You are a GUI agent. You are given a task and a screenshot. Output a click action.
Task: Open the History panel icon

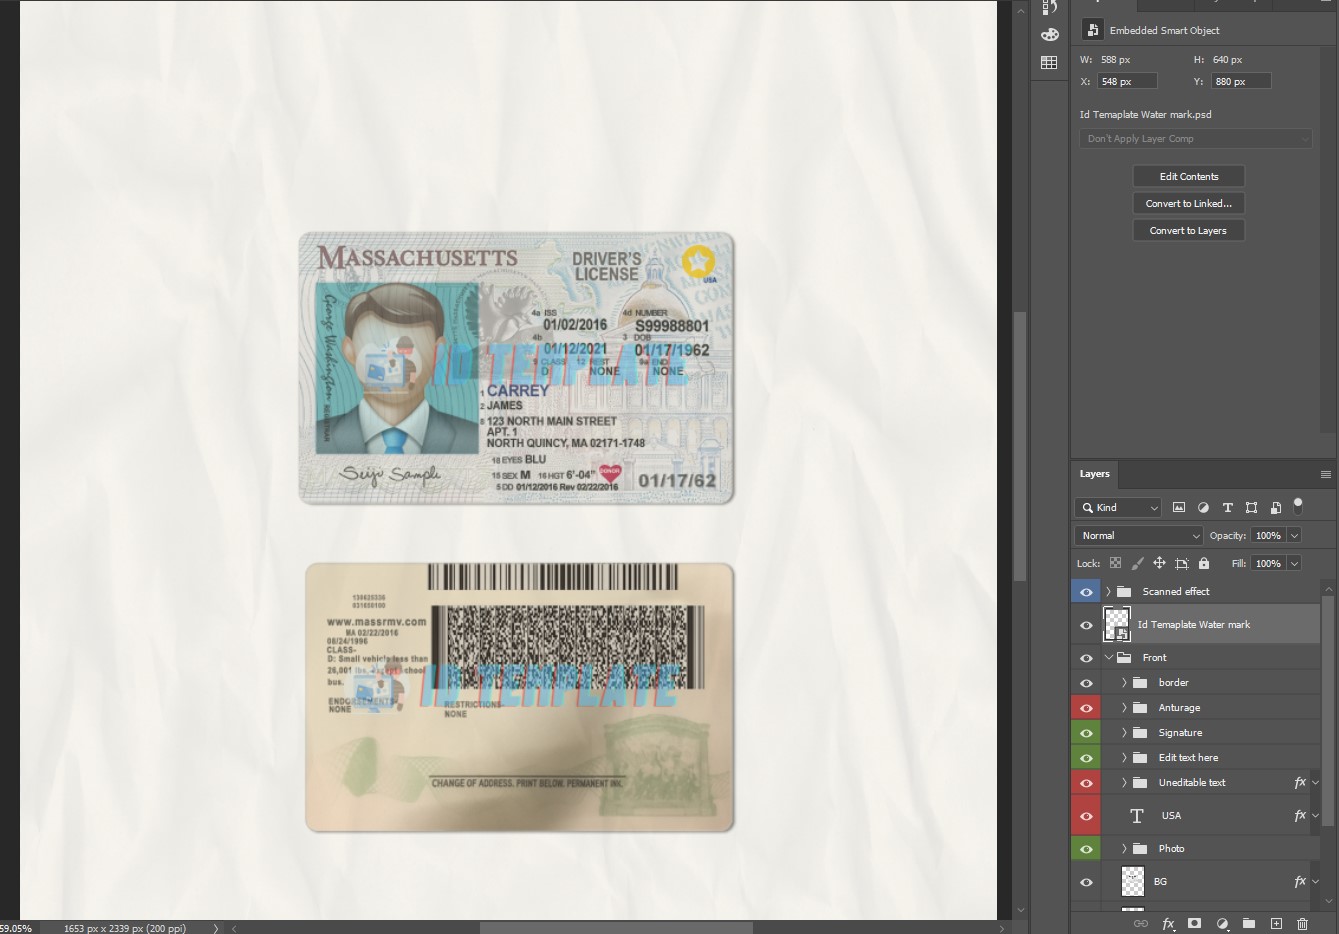(1049, 8)
